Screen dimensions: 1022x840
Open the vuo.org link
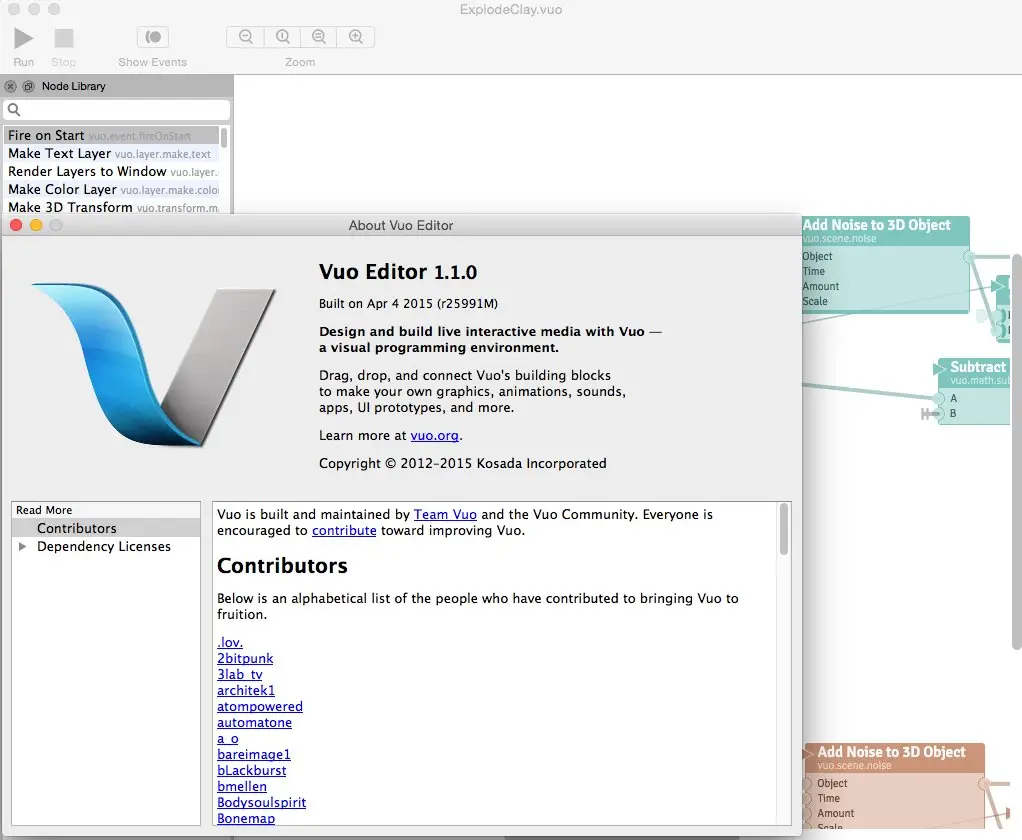435,435
